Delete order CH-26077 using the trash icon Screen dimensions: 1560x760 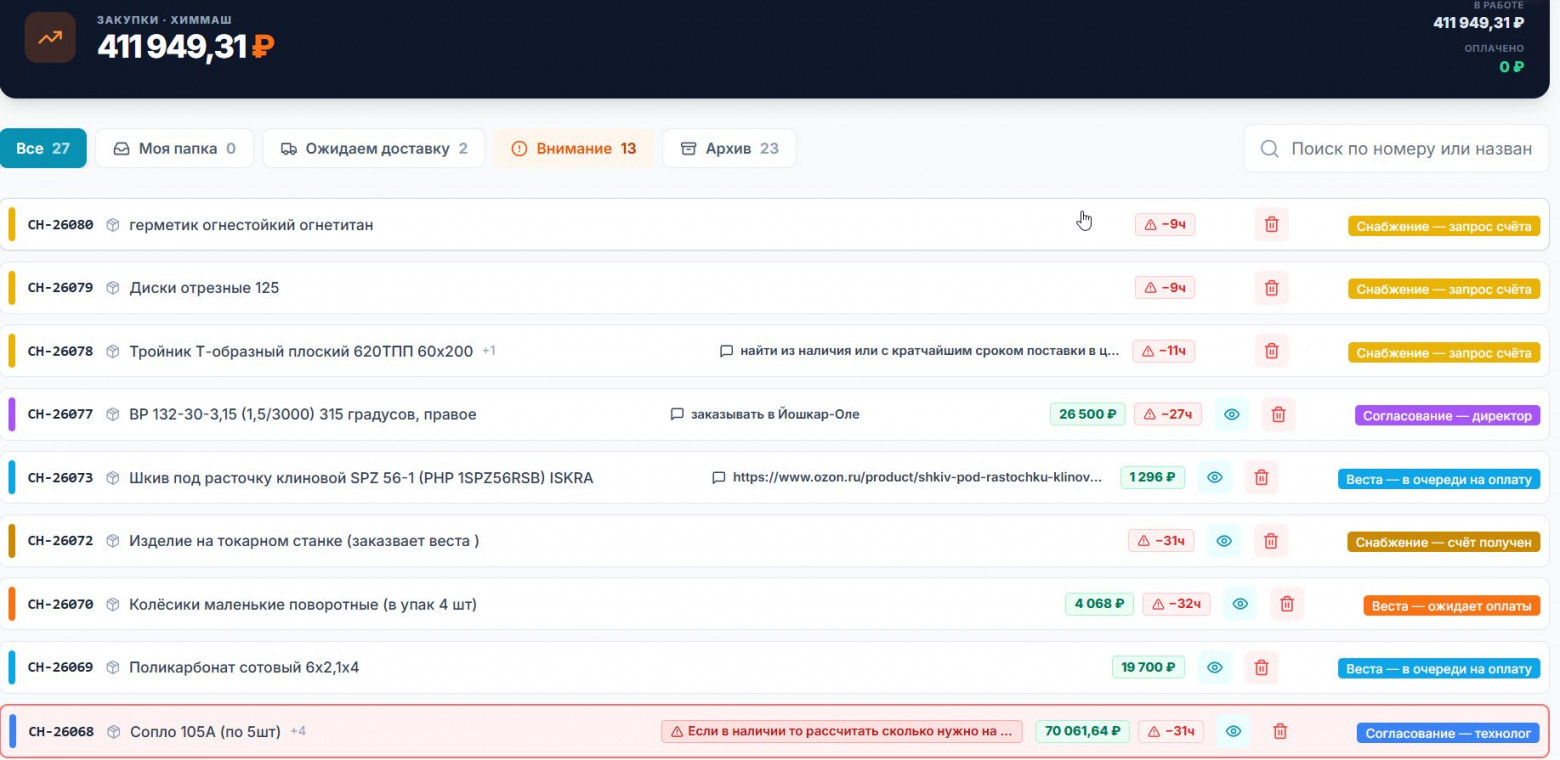[1278, 414]
